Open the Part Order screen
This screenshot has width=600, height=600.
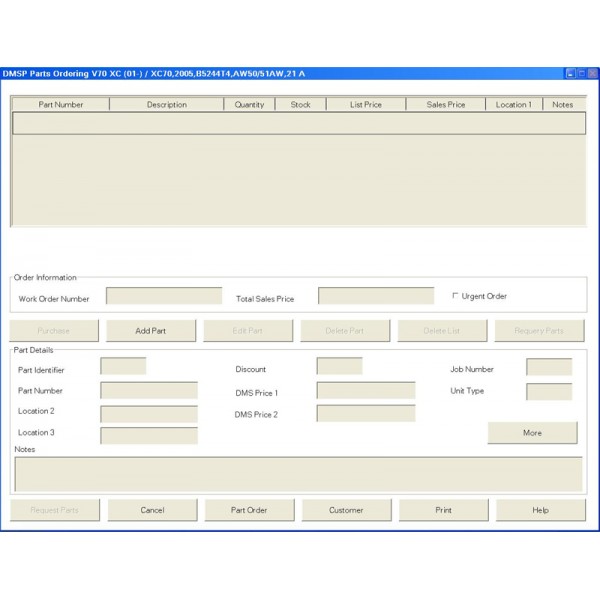tap(249, 510)
